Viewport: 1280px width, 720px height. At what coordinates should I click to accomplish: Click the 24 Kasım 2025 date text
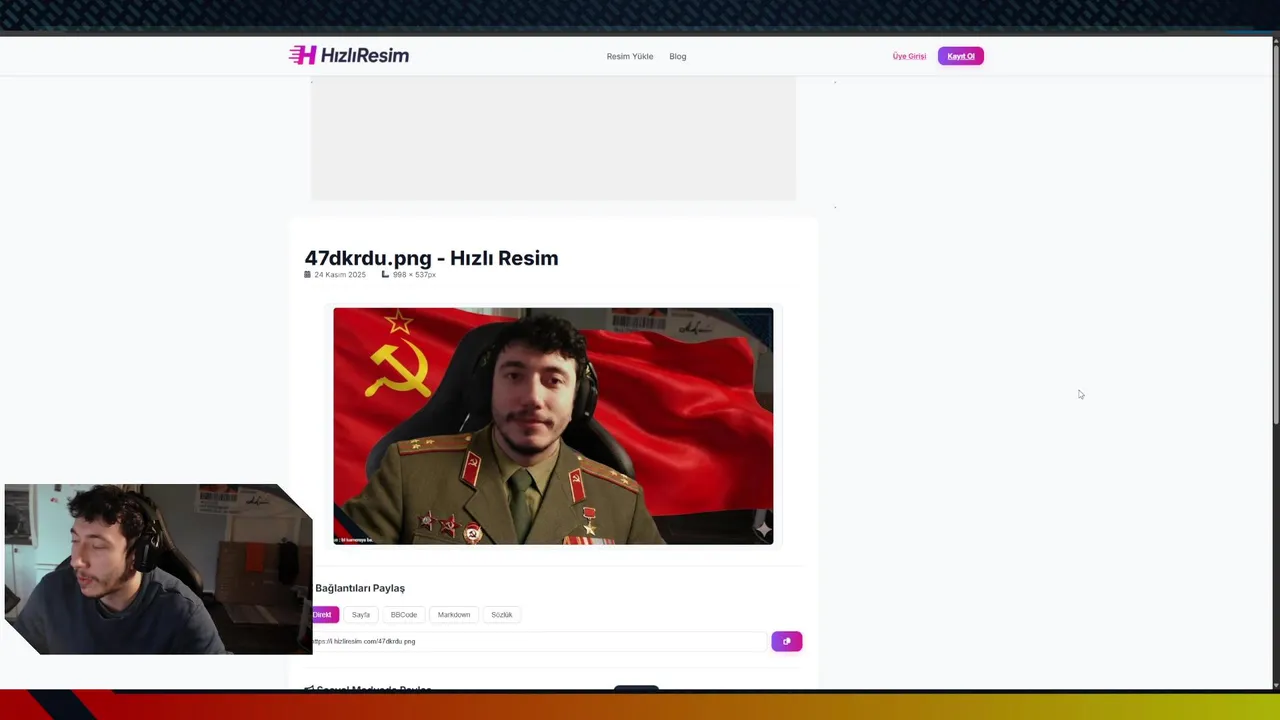(340, 274)
